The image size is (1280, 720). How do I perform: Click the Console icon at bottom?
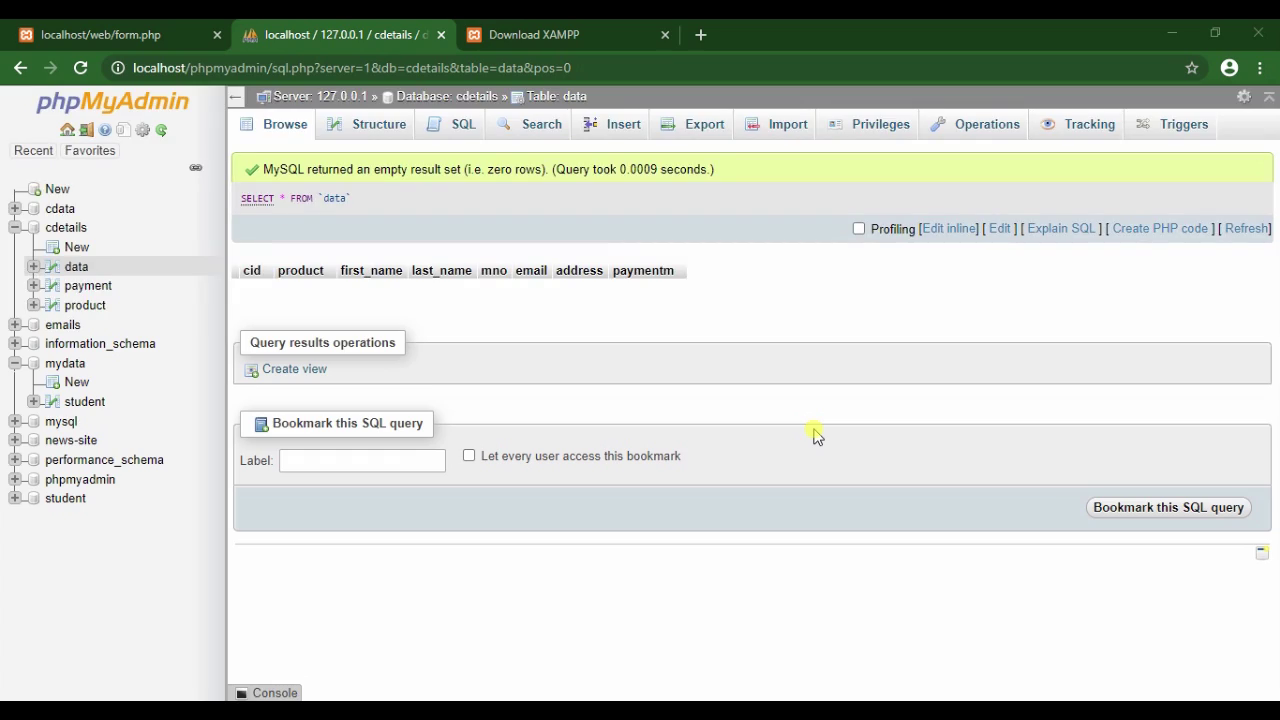coord(241,693)
